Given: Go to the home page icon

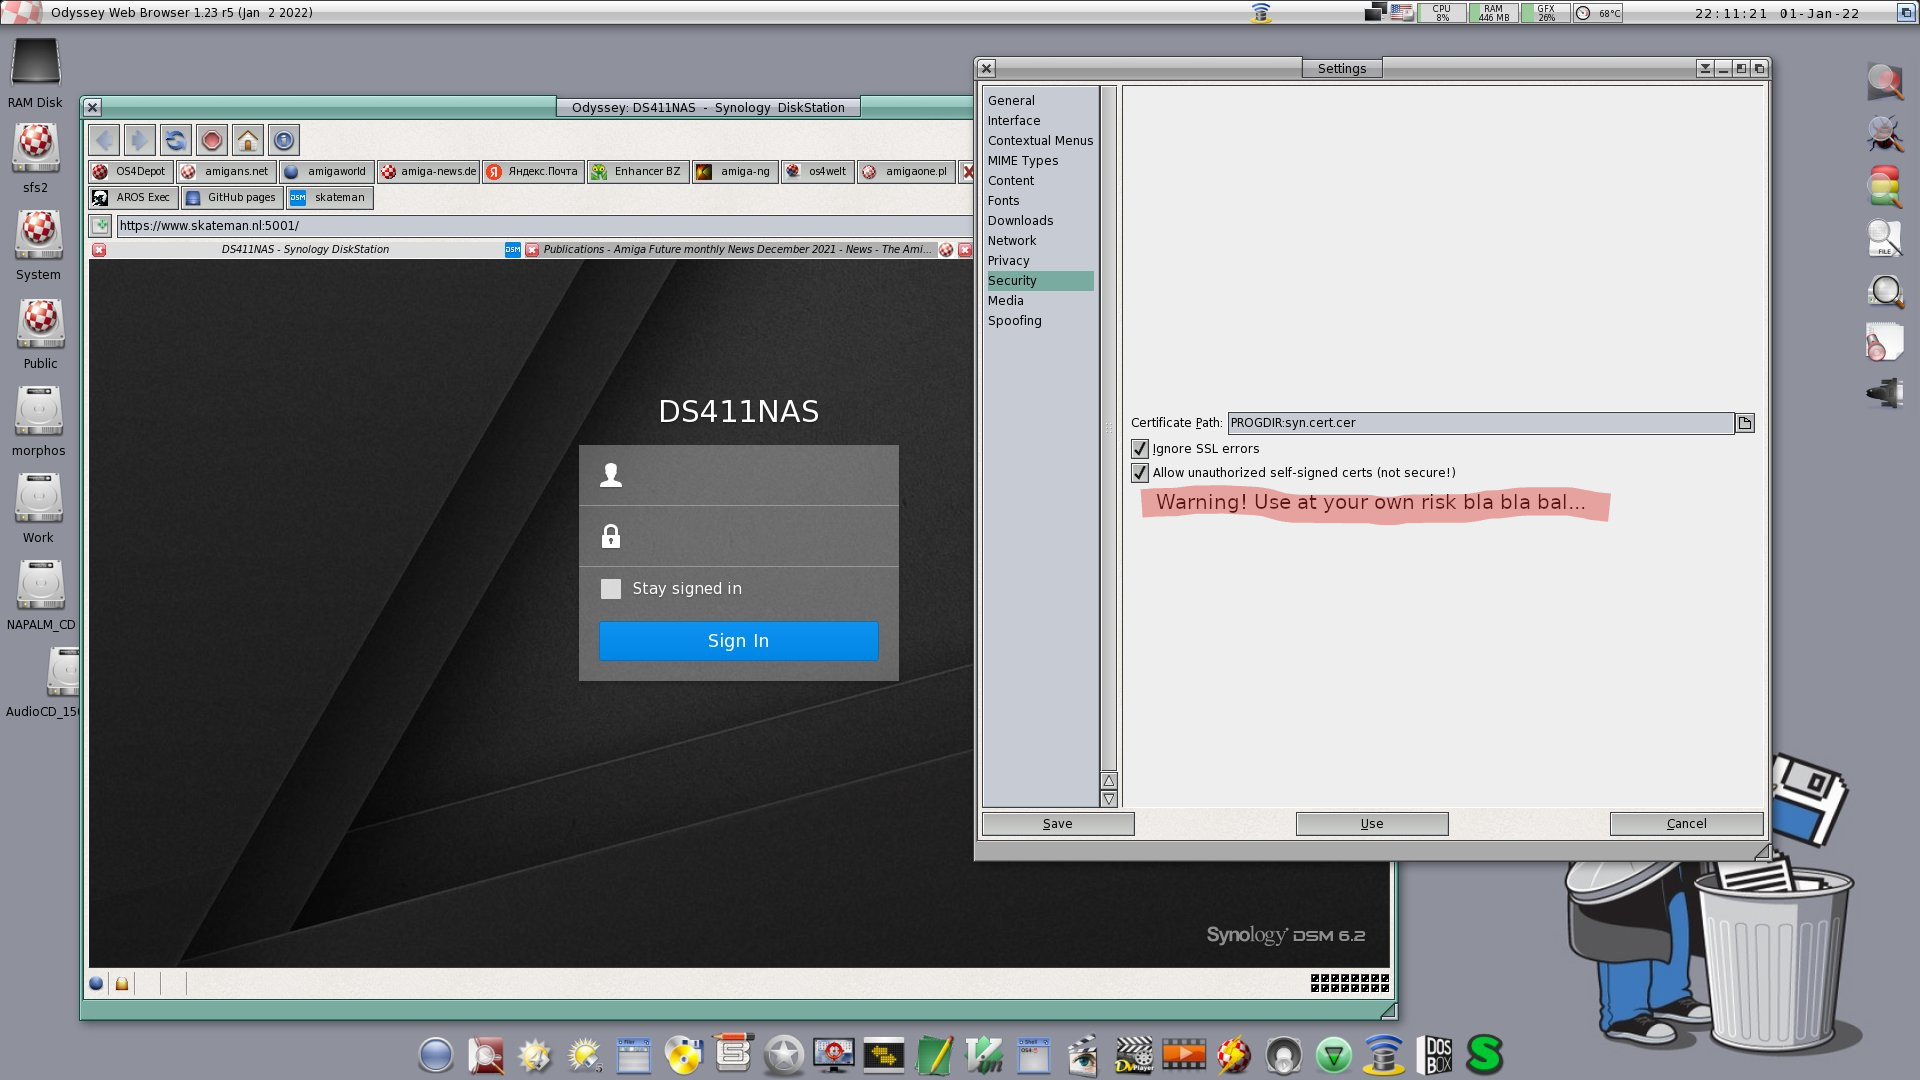Looking at the screenshot, I should 247,140.
